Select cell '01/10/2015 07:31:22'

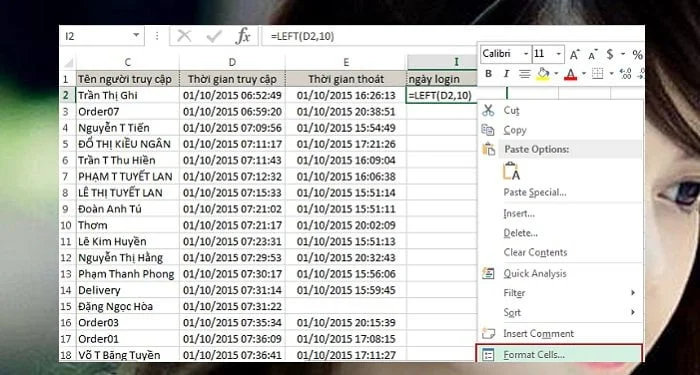(x=232, y=306)
